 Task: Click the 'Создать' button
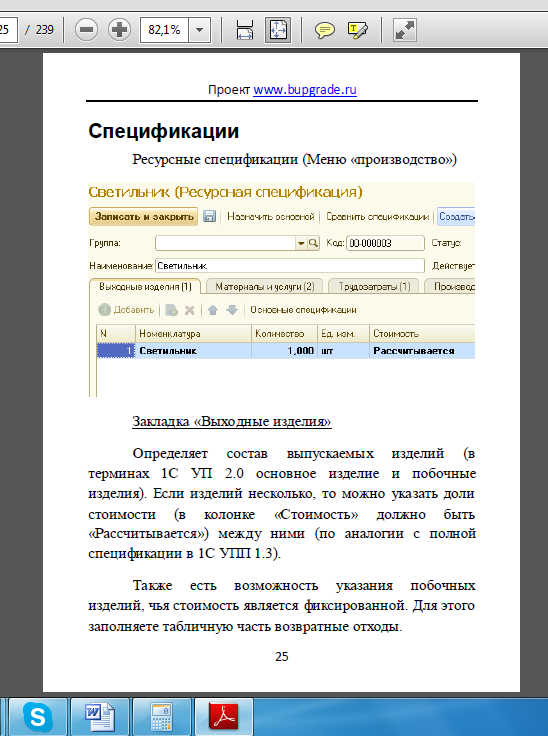[456, 216]
